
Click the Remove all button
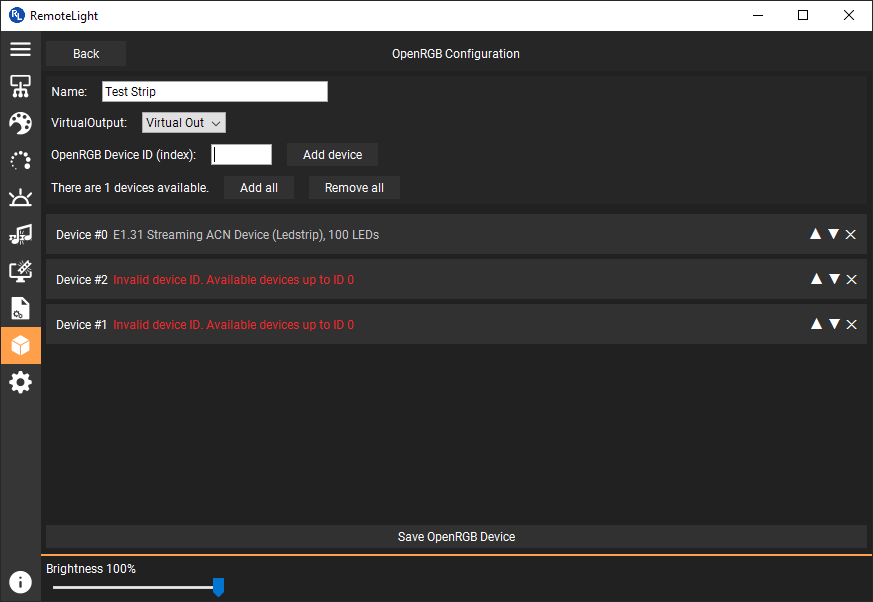click(x=354, y=188)
